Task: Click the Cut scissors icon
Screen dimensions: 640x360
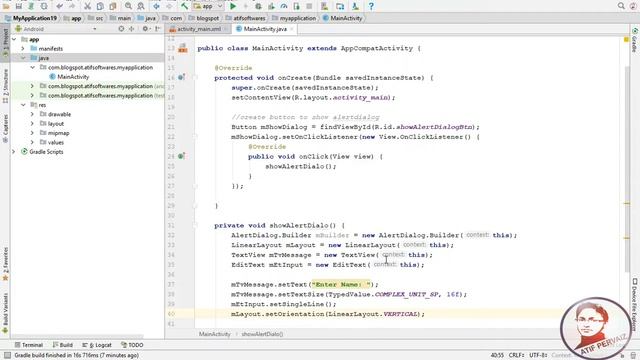Action: (87, 6)
